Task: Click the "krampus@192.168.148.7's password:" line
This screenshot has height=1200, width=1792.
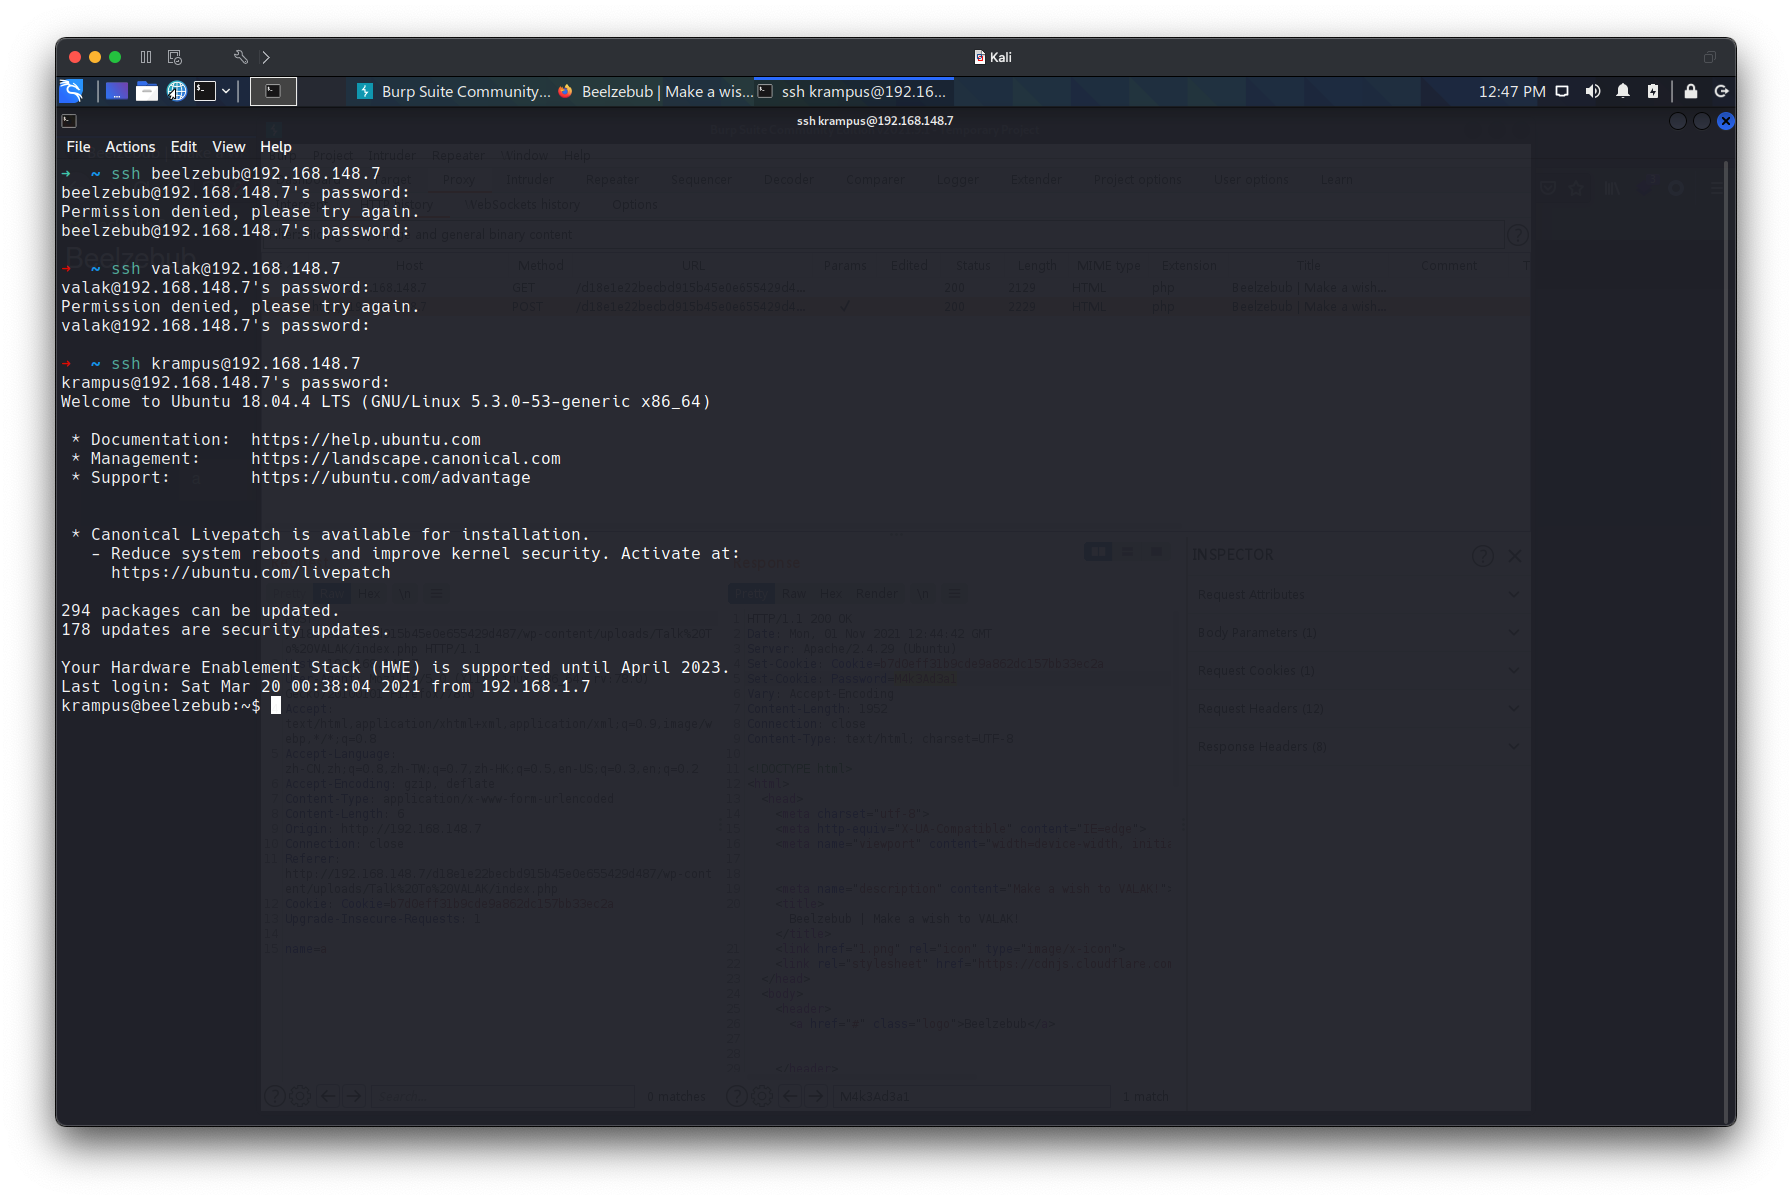Action: (226, 383)
